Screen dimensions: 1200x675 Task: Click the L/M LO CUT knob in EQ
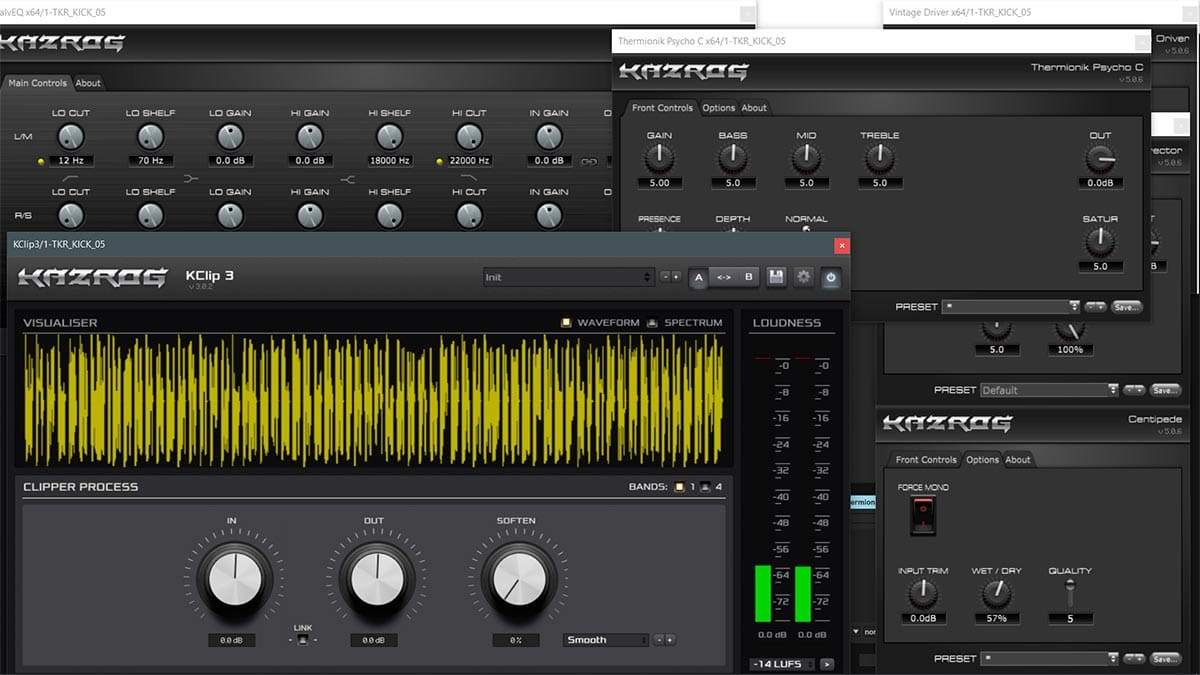pyautogui.click(x=71, y=137)
